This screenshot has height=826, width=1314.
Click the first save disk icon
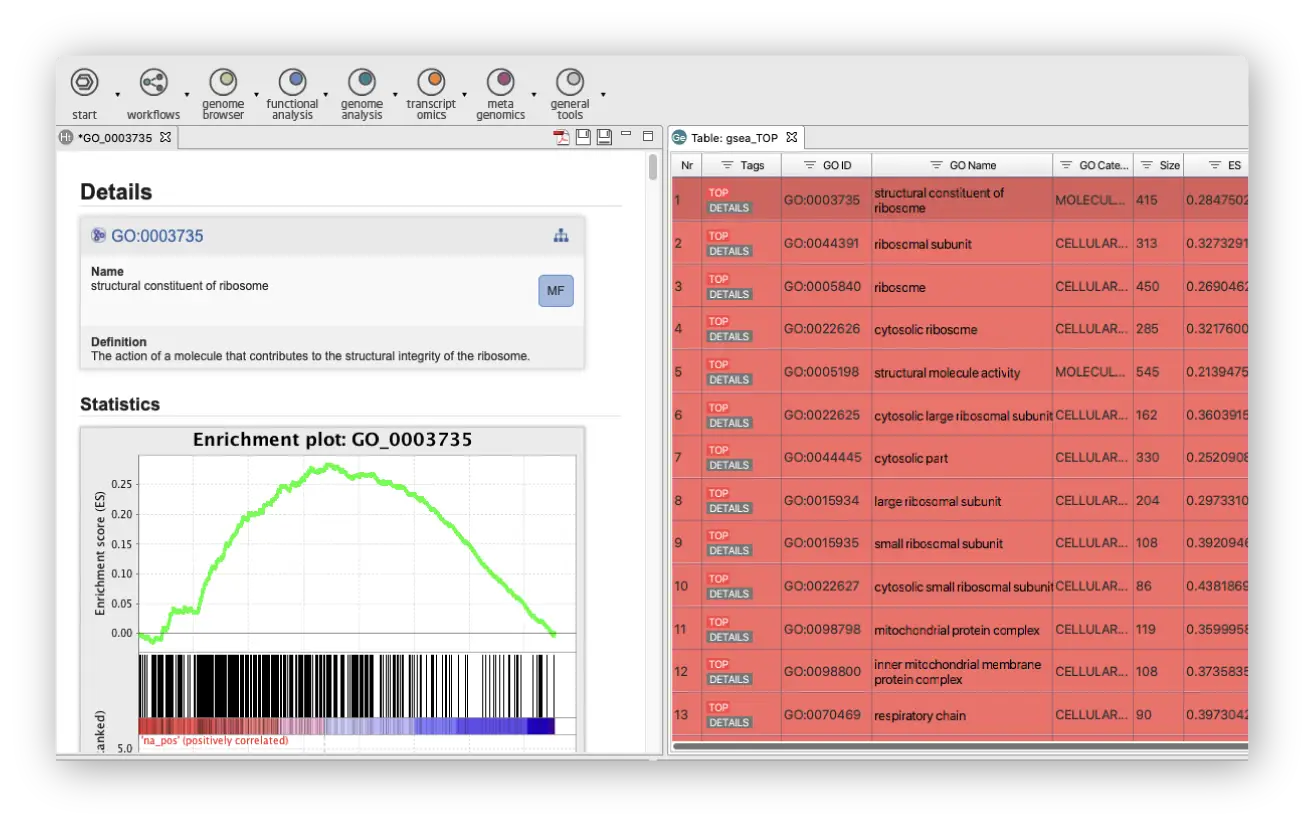(x=584, y=138)
